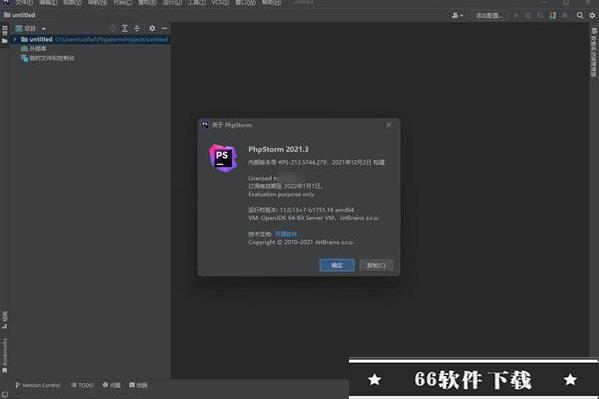The height and width of the screenshot is (399, 599).
Task: Open the Version Control tool window
Action: pyautogui.click(x=38, y=385)
